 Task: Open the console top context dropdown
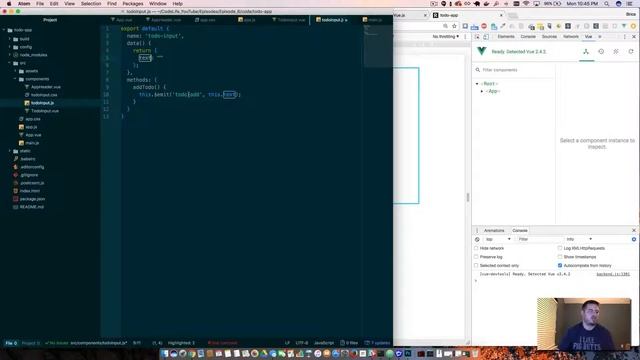tap(497, 239)
